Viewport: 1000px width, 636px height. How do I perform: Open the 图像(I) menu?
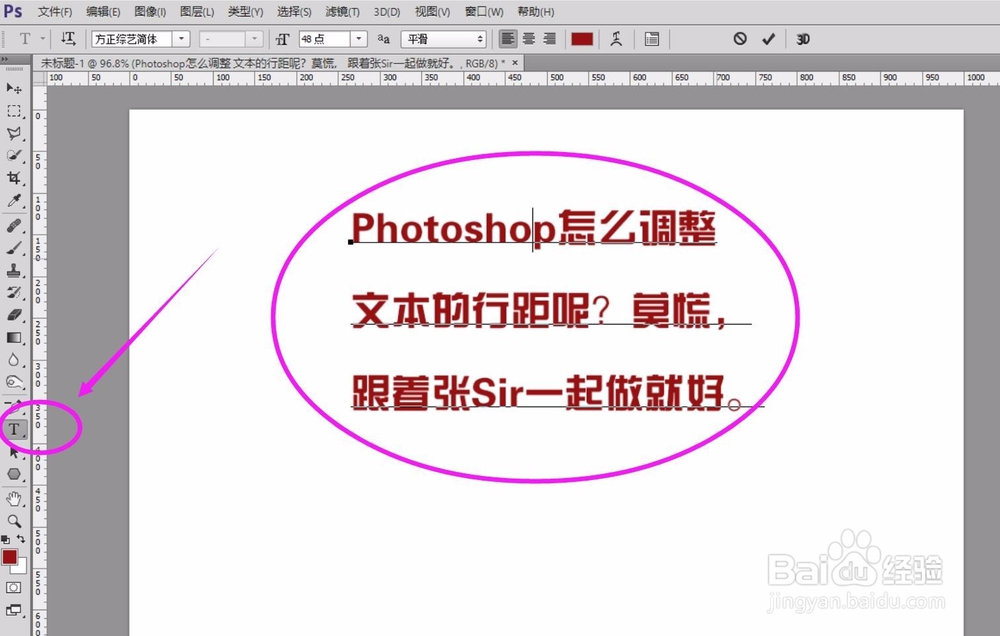(x=151, y=11)
